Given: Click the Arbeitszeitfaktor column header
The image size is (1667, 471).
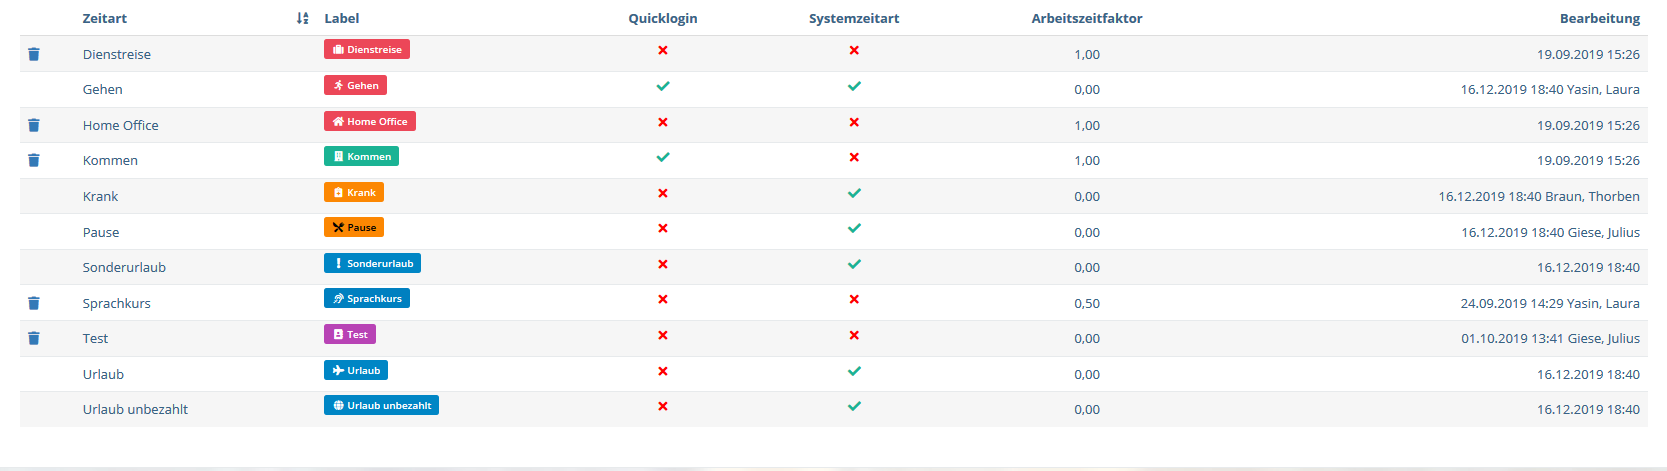Looking at the screenshot, I should [1087, 18].
